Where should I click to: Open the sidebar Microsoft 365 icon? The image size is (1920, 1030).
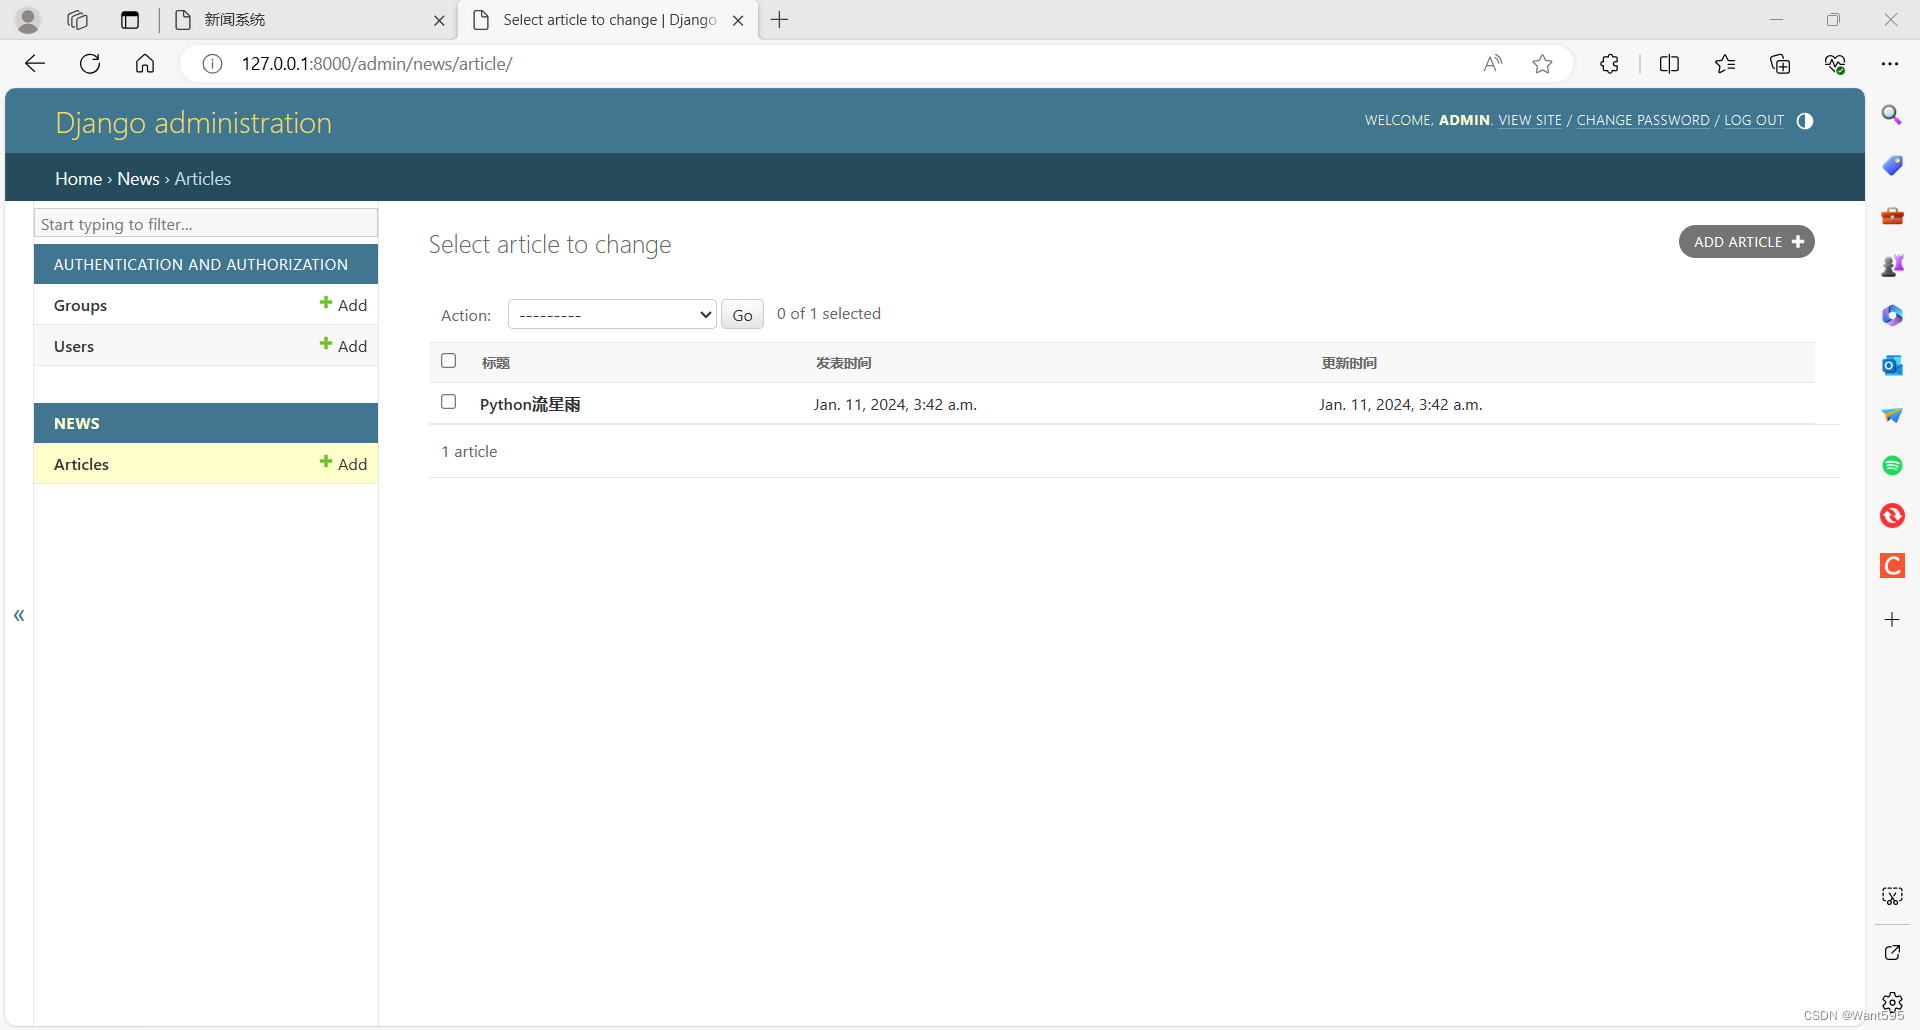click(x=1892, y=315)
